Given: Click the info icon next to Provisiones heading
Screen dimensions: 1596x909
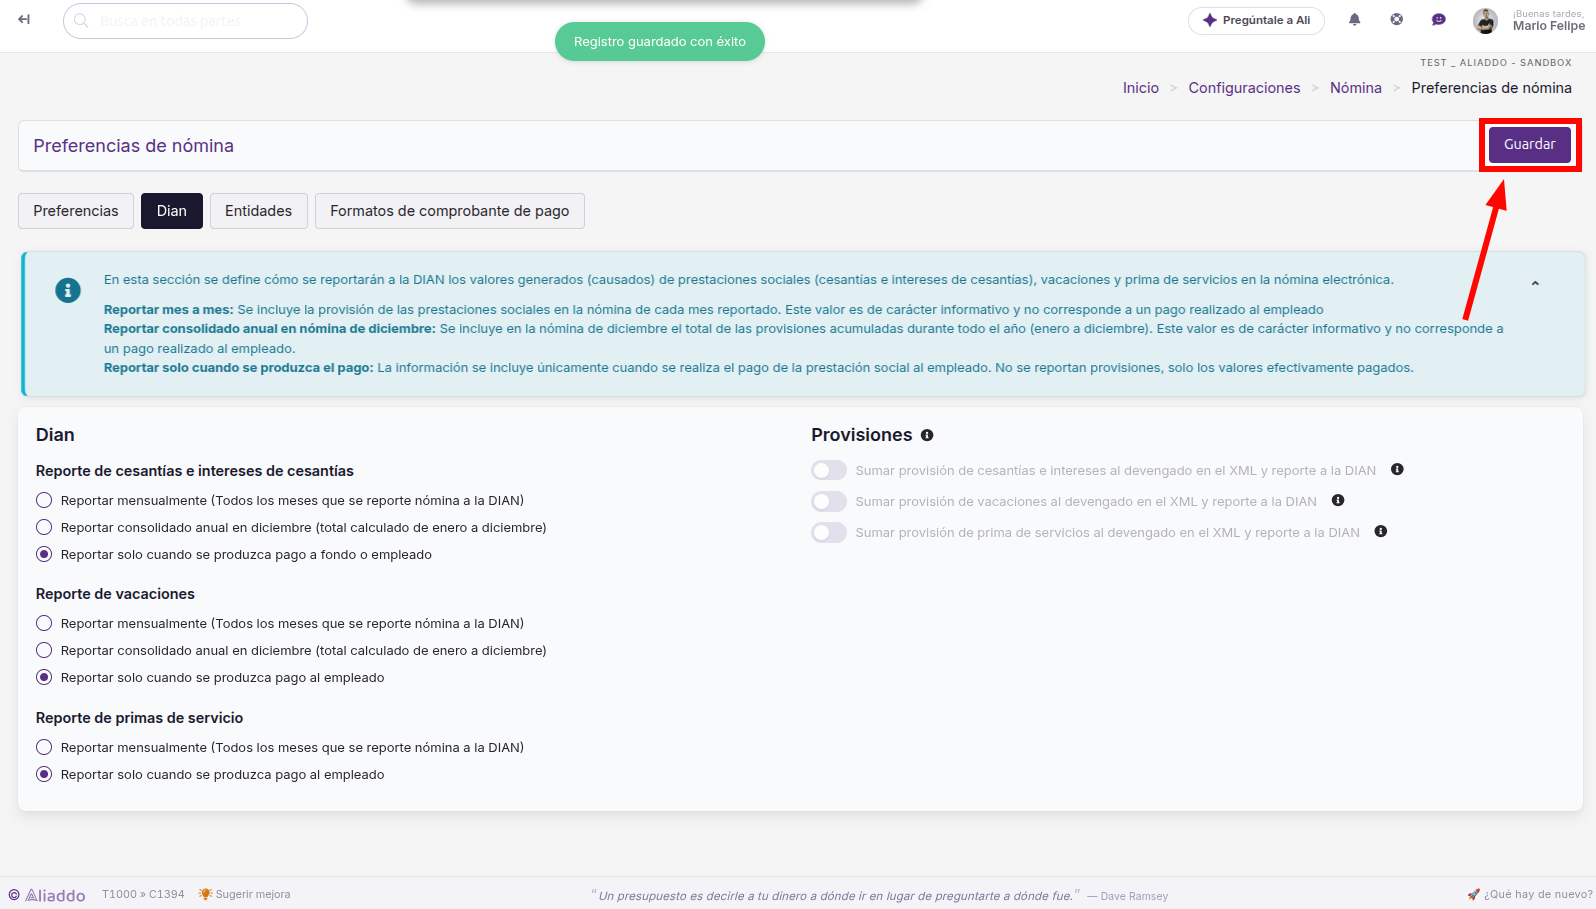Looking at the screenshot, I should [927, 435].
